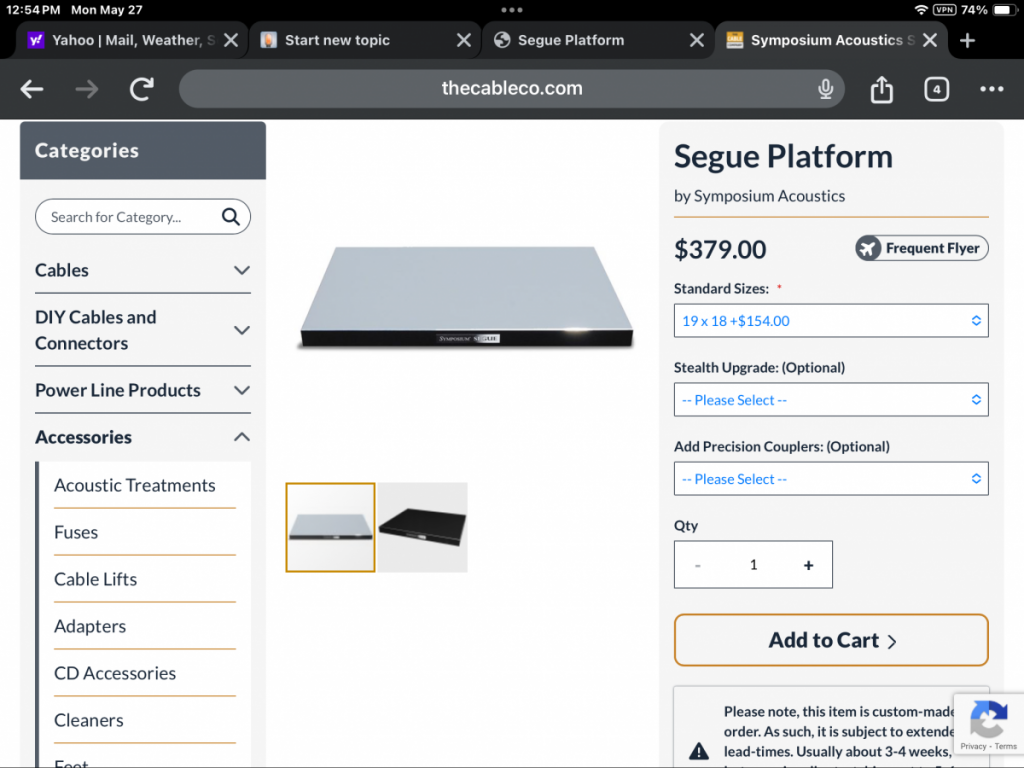Select the black platform thumbnail
The height and width of the screenshot is (768, 1024).
point(423,528)
